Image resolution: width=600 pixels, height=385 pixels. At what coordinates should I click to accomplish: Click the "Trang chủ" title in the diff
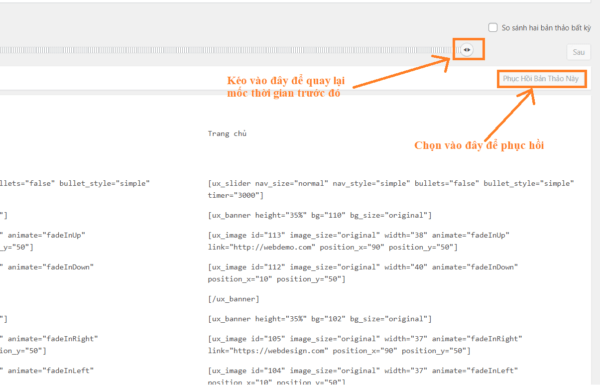pyautogui.click(x=227, y=134)
